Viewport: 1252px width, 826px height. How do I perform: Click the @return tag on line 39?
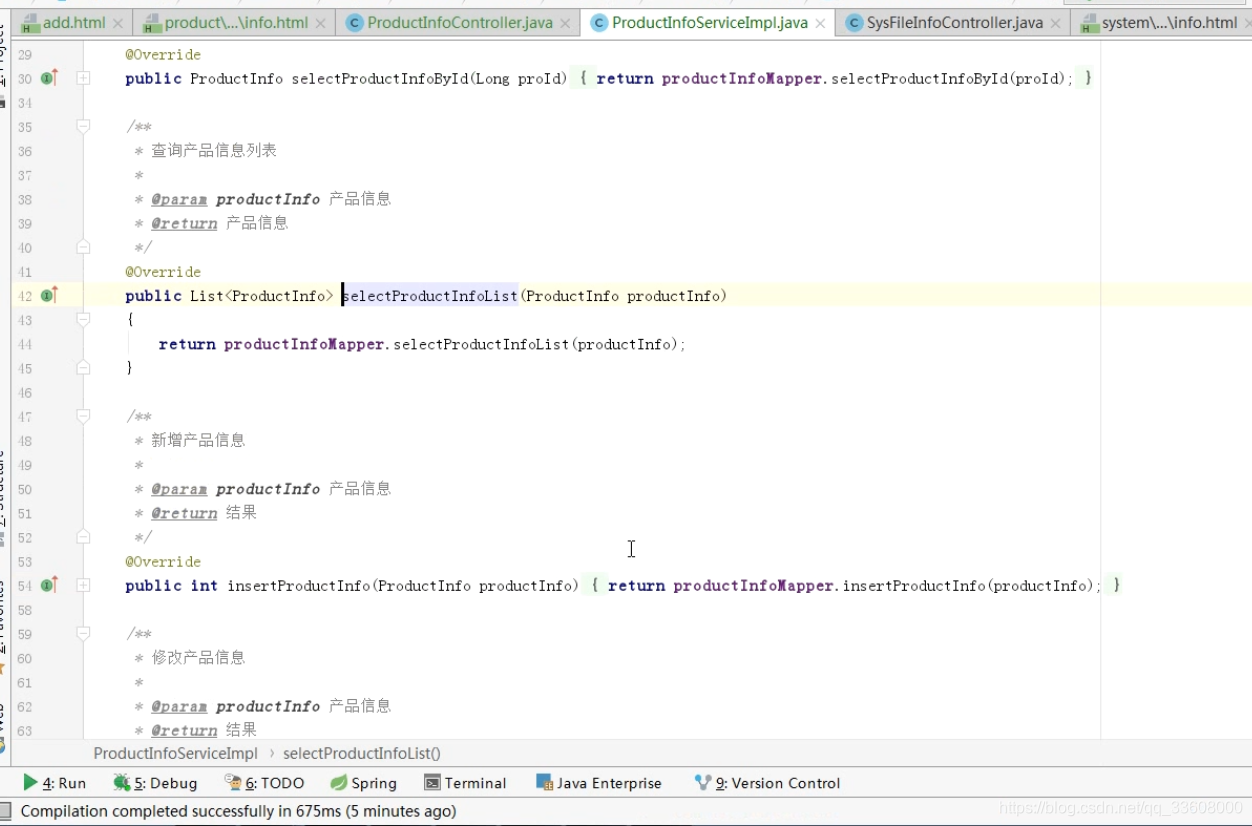point(184,223)
